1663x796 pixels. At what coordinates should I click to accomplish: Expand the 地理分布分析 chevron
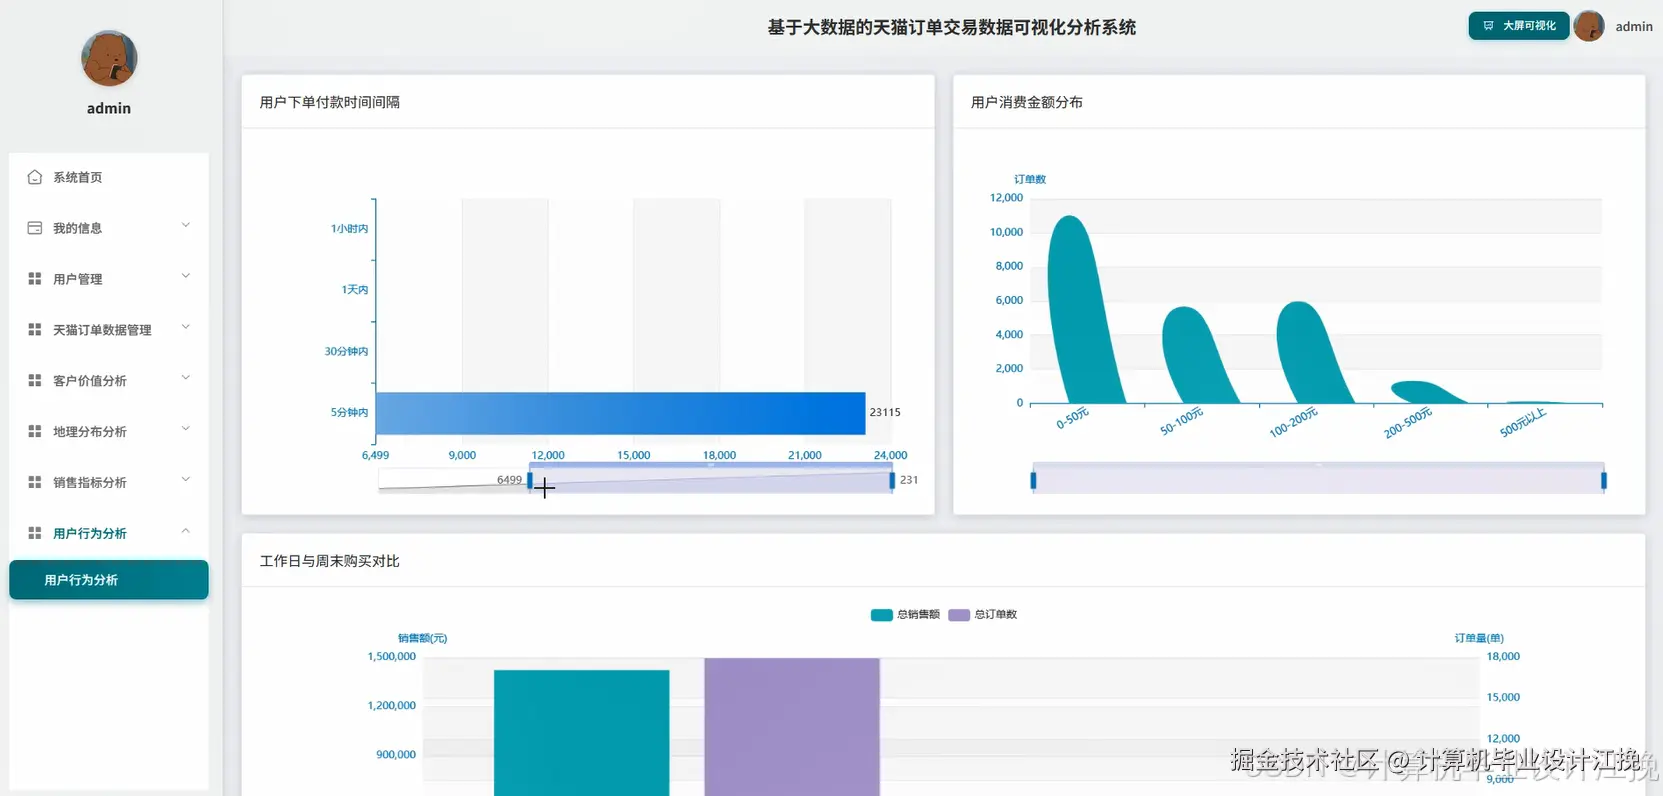(185, 430)
